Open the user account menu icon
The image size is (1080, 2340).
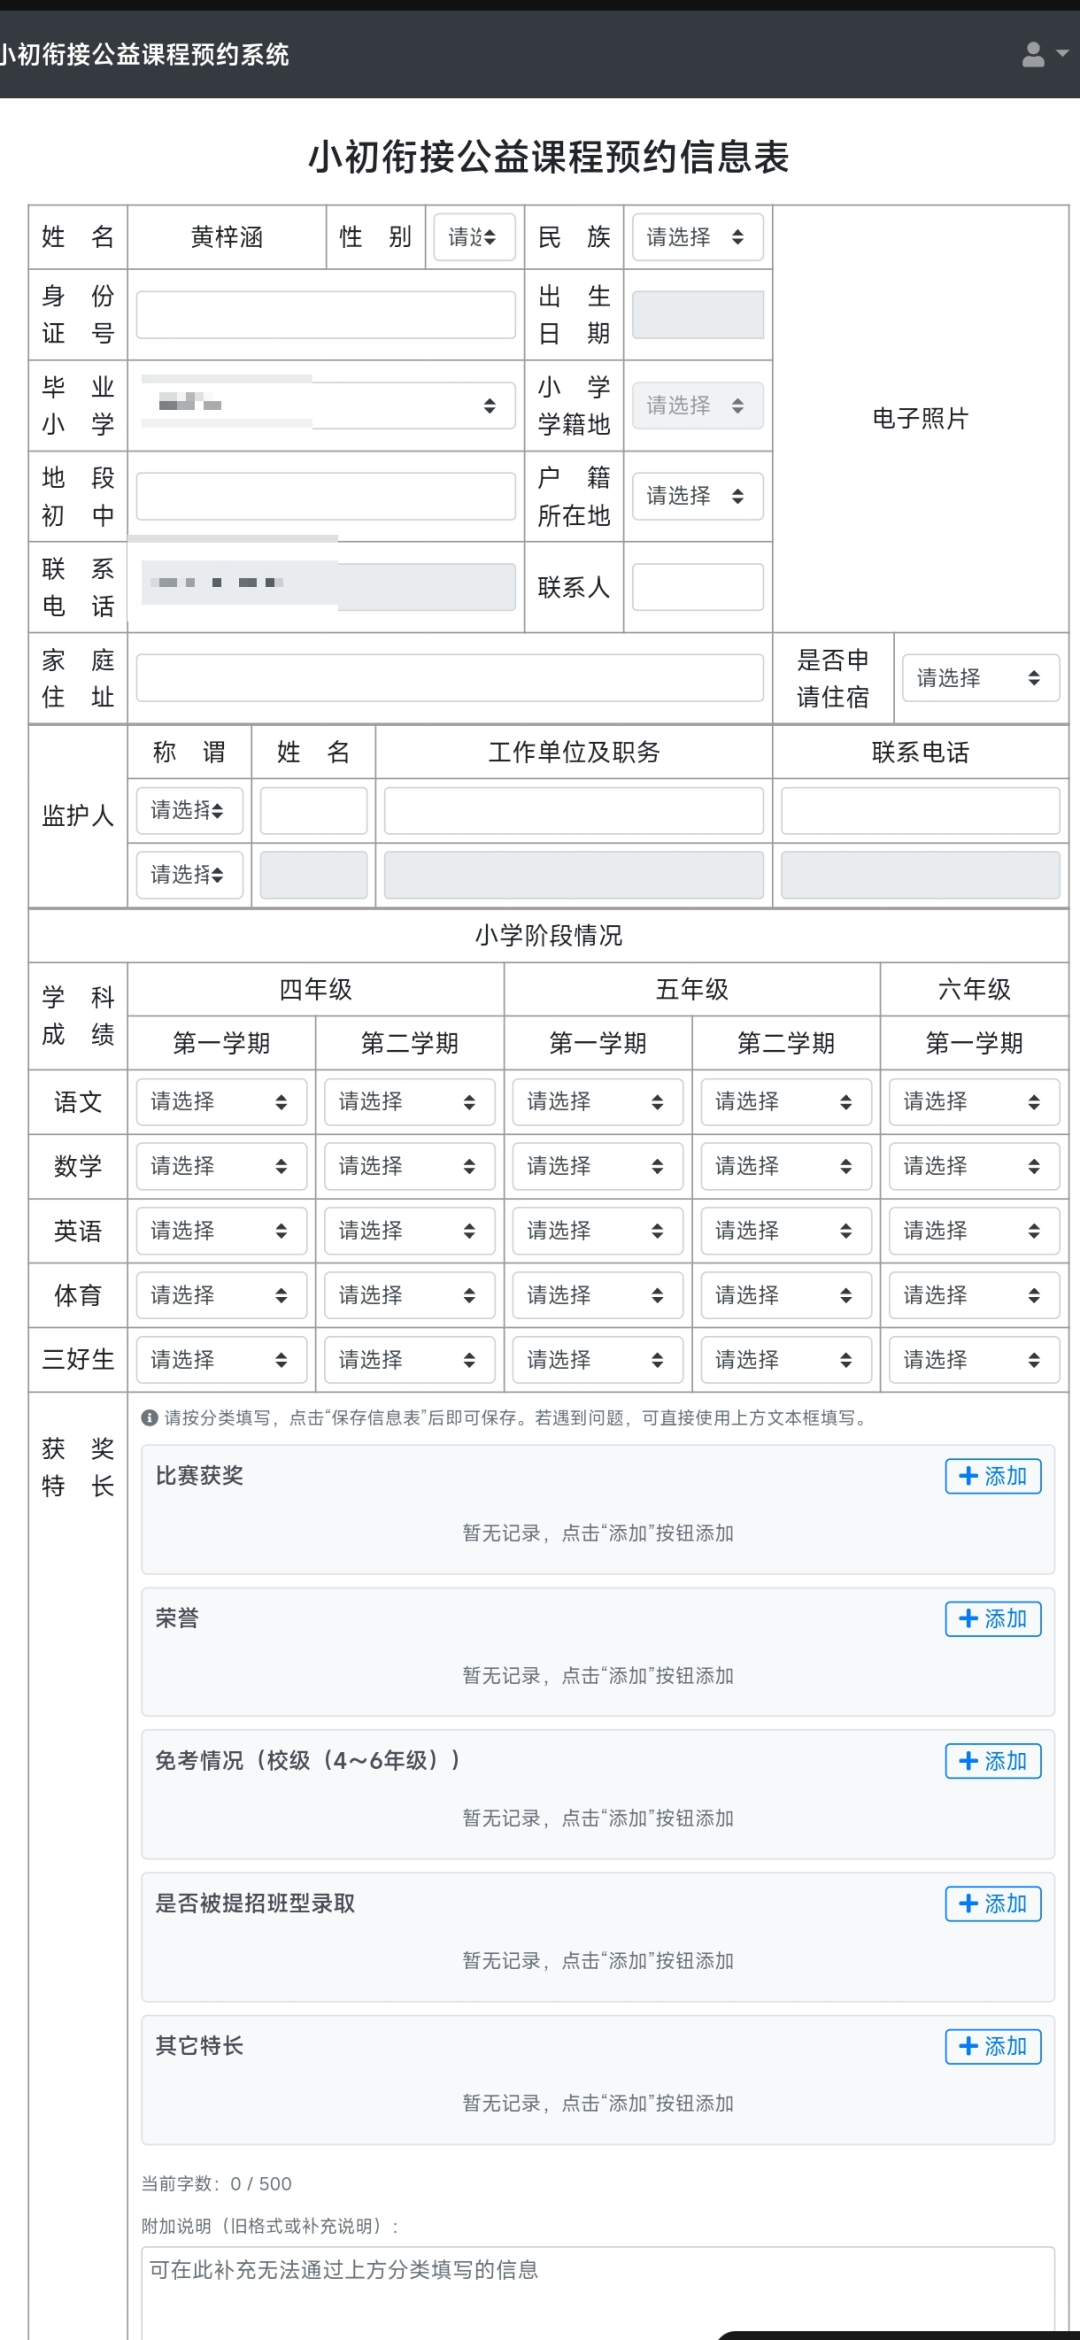(1043, 54)
